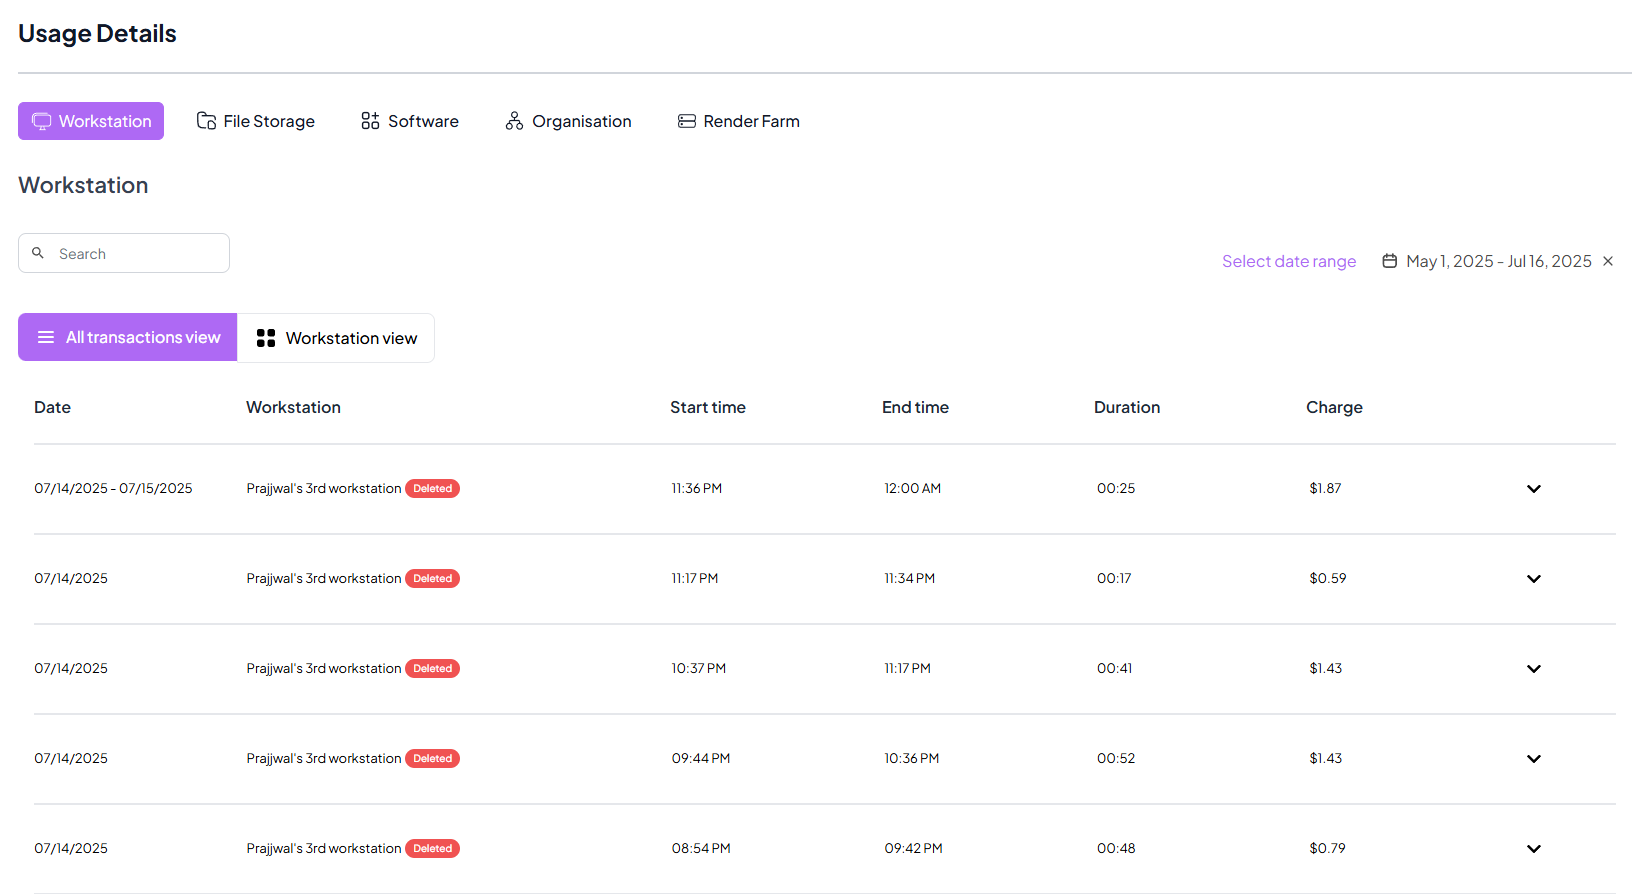Expand the 10:37 PM transaction details
The image size is (1637, 894).
[x=1533, y=669]
